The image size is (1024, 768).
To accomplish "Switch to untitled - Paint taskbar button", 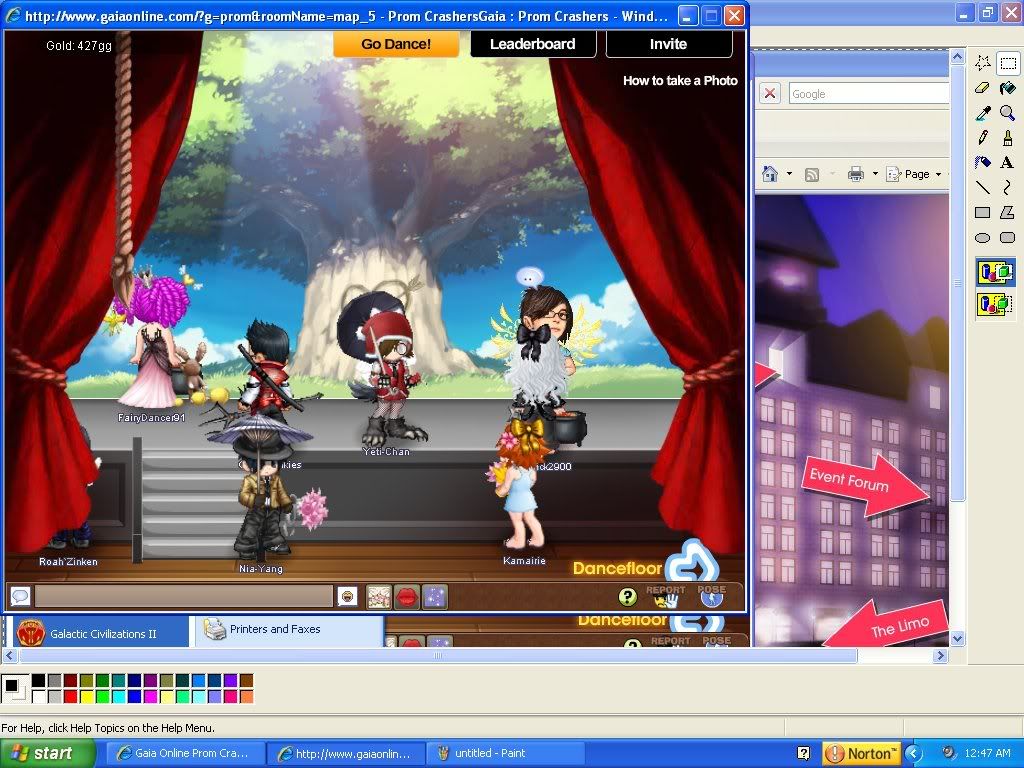I will click(505, 753).
